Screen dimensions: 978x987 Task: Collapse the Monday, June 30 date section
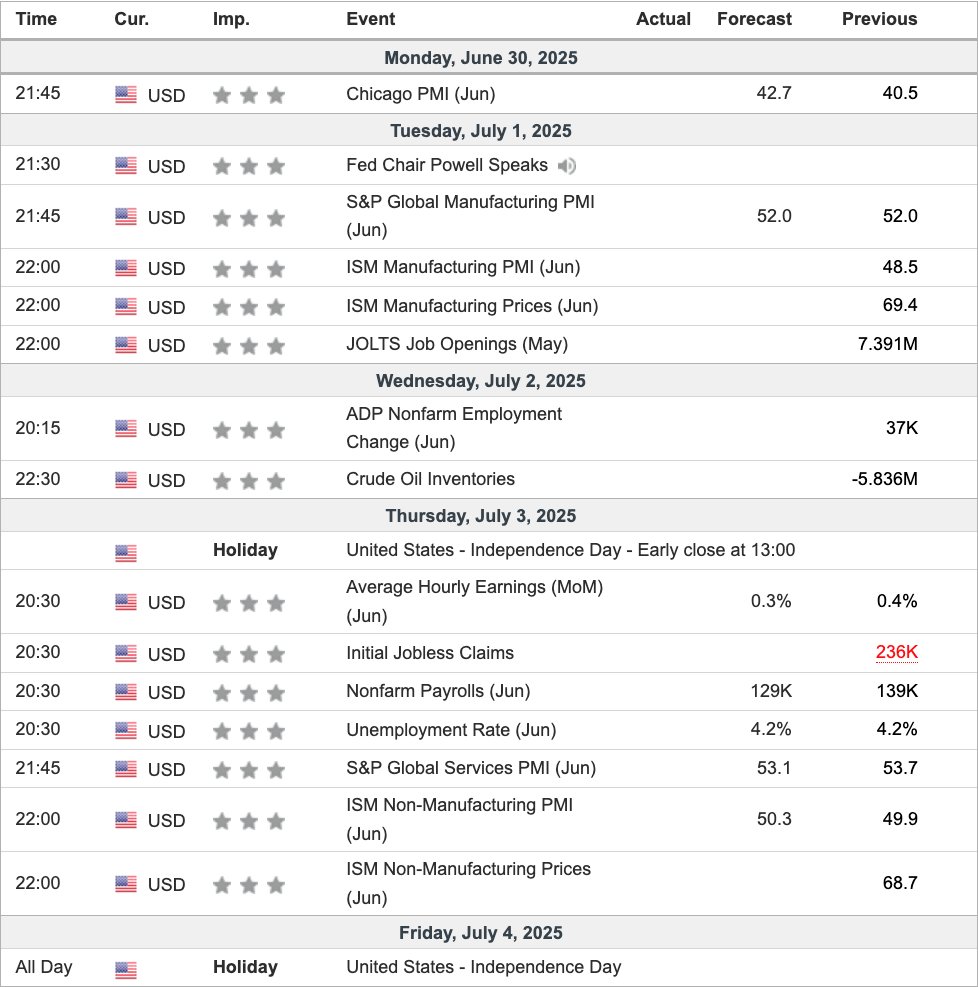(483, 58)
